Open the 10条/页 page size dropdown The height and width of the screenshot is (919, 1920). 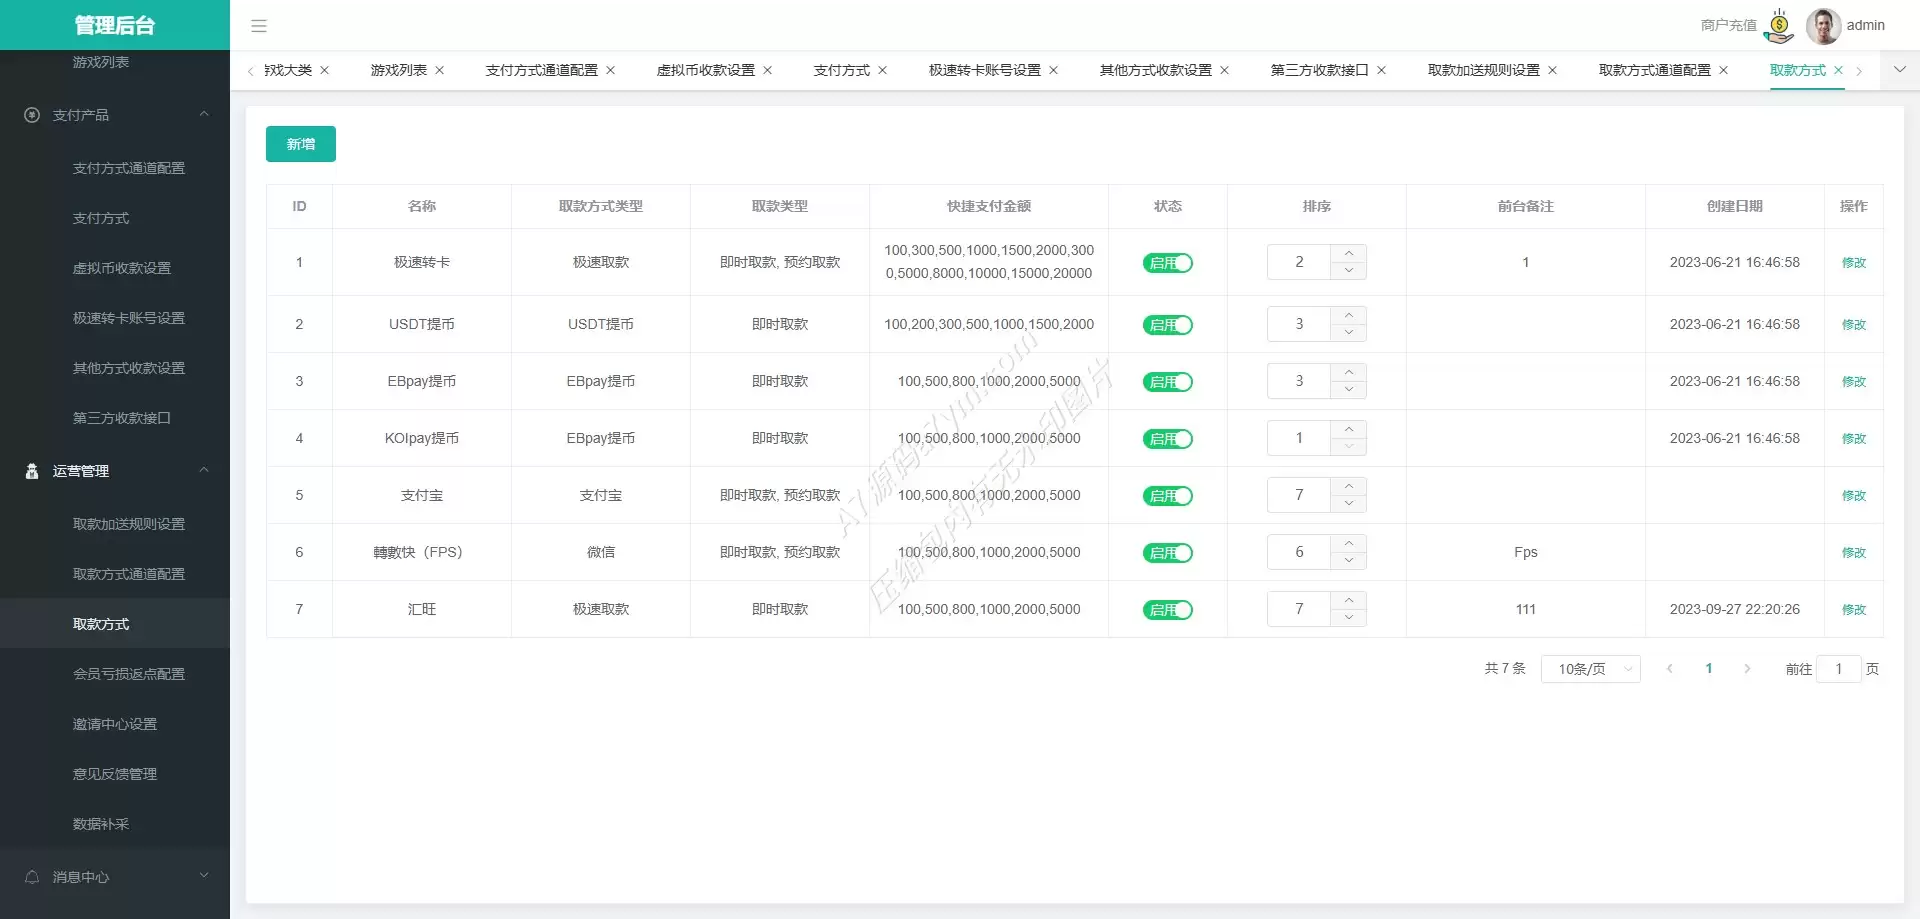coord(1590,669)
